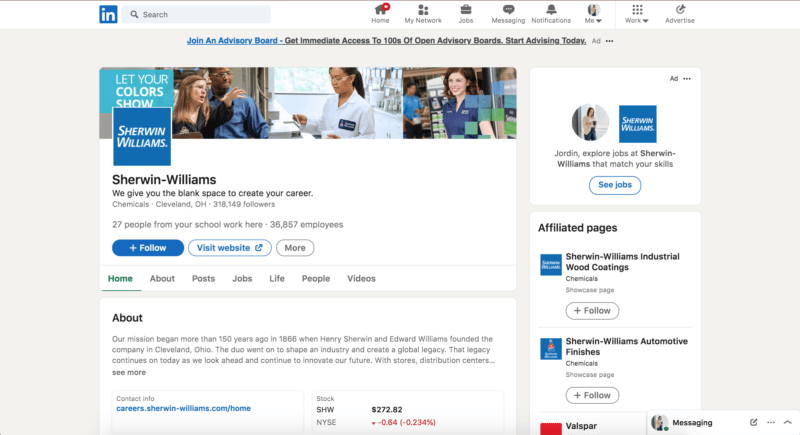Switch to the Home tab
Image resolution: width=800 pixels, height=435 pixels.
pos(120,278)
